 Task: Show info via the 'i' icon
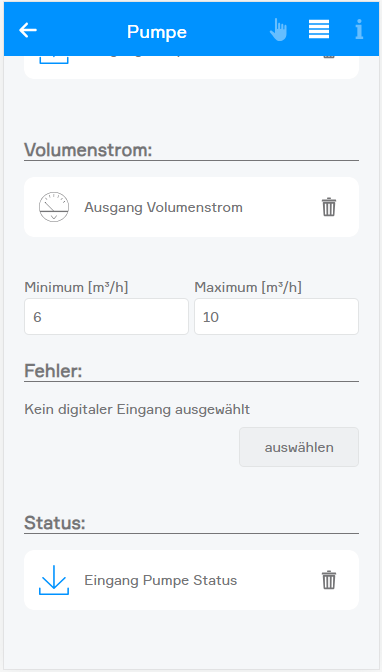359,30
